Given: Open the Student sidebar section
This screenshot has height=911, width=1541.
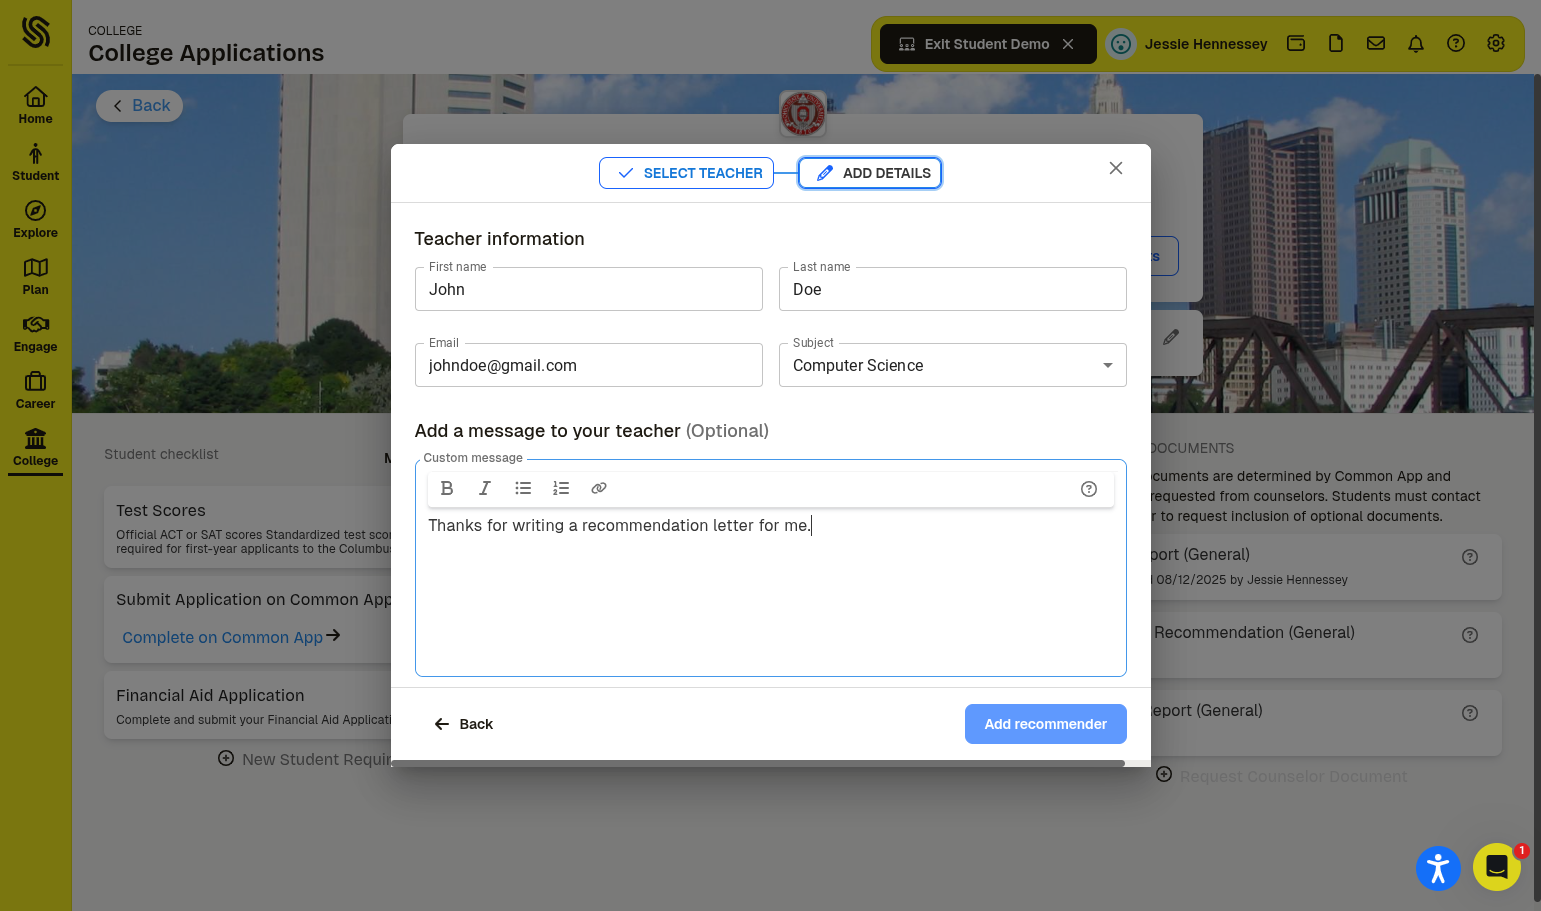Looking at the screenshot, I should point(35,162).
